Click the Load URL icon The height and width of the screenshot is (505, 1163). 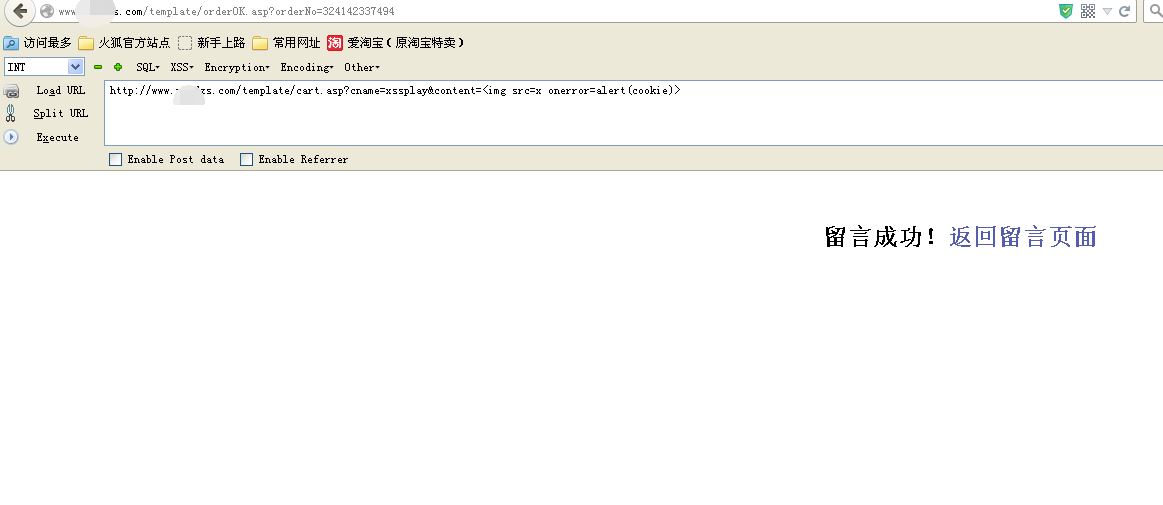pyautogui.click(x=11, y=91)
